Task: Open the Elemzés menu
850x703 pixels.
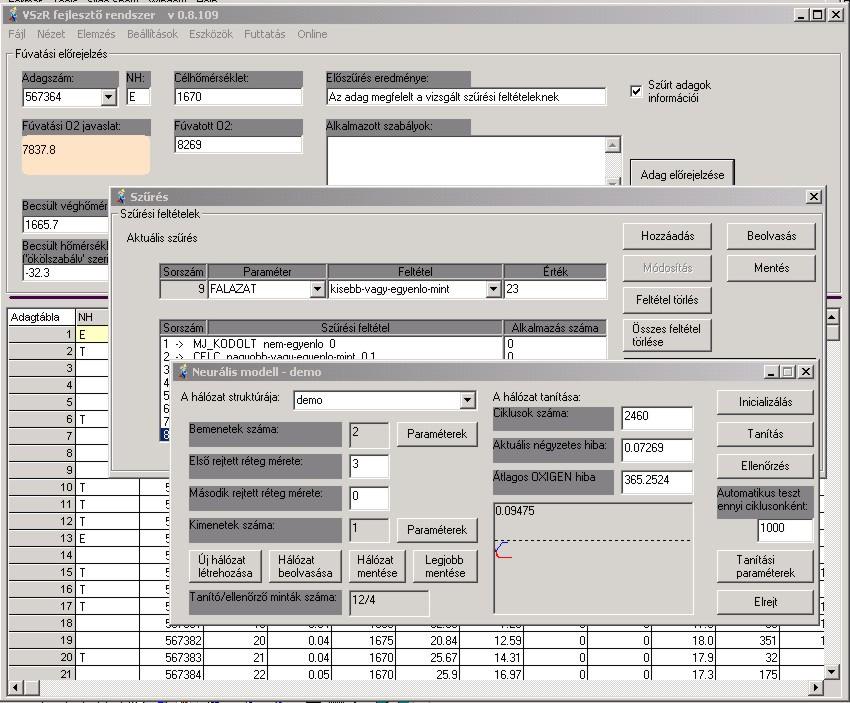Action: point(96,34)
